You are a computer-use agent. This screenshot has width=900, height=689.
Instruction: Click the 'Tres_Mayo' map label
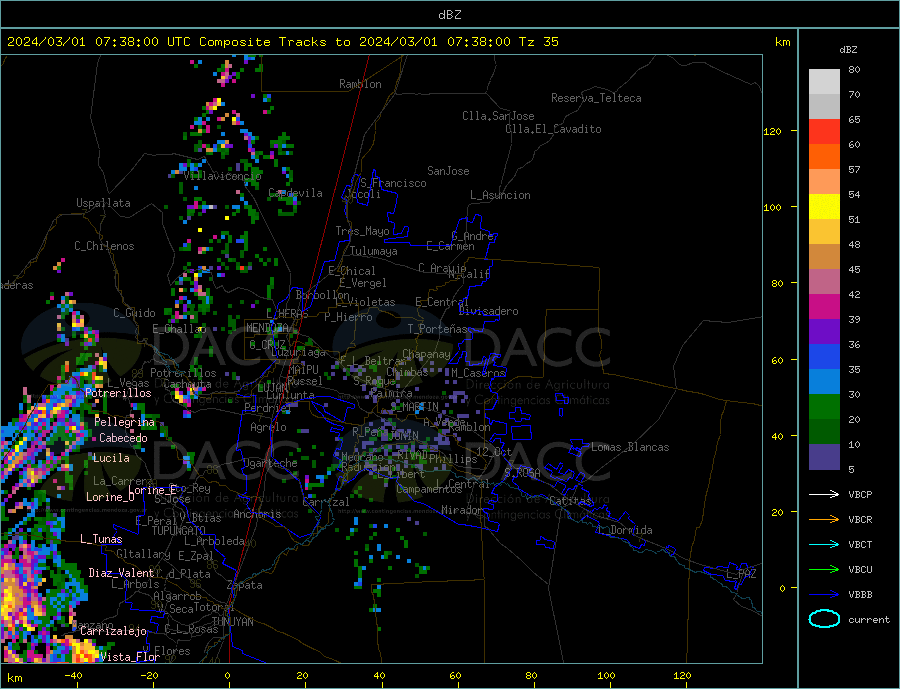(362, 231)
